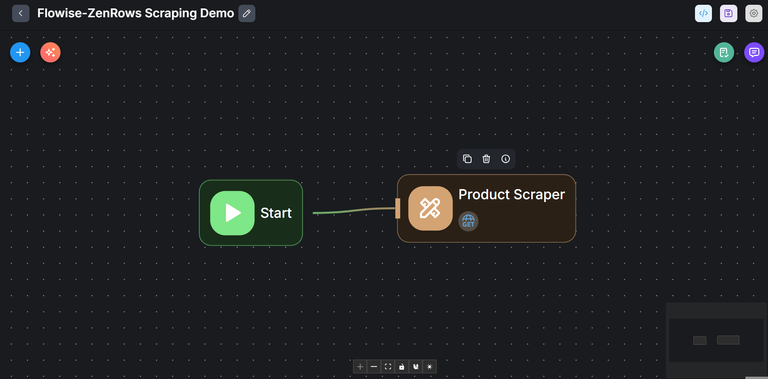Open the purple chat button
This screenshot has height=379, width=768.
click(x=754, y=52)
